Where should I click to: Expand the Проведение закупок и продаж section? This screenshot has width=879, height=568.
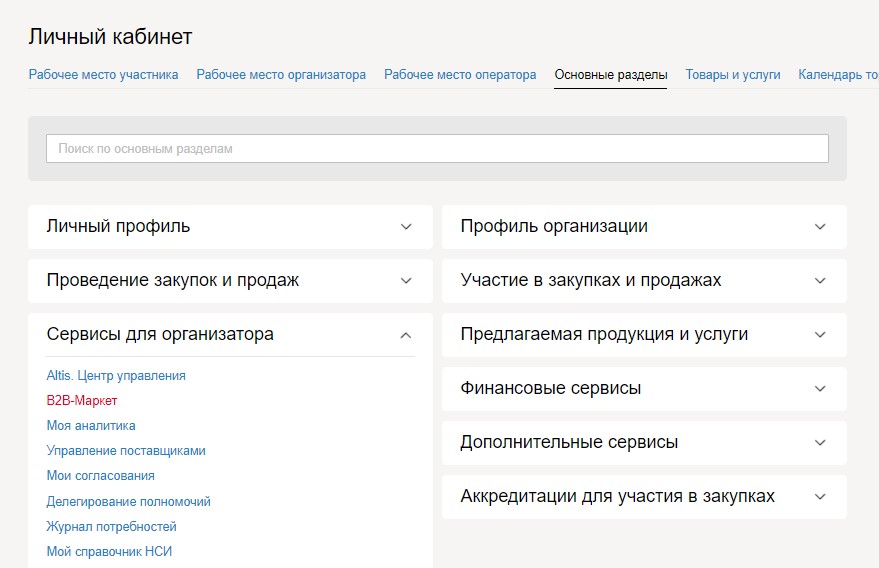[x=230, y=281]
